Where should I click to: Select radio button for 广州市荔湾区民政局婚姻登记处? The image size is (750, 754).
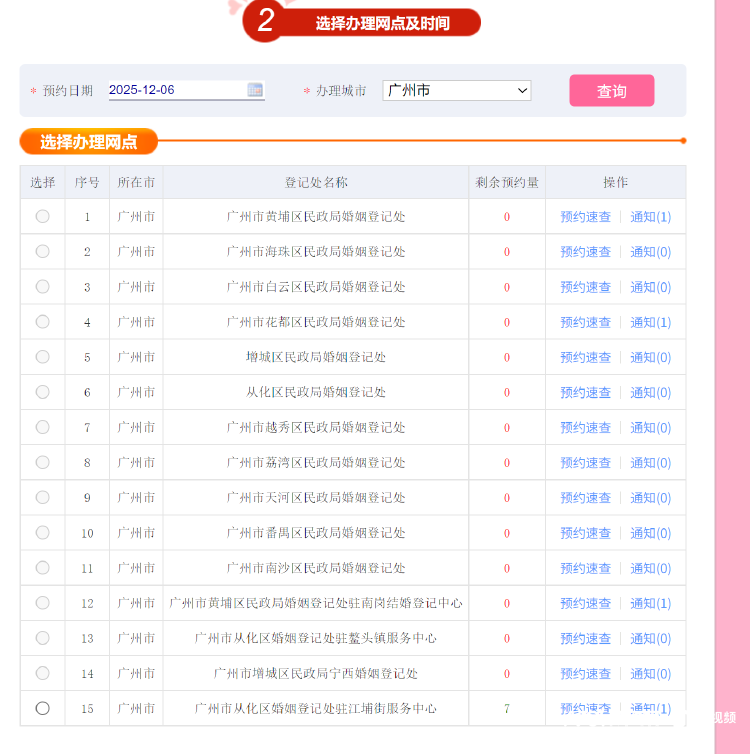tap(42, 462)
